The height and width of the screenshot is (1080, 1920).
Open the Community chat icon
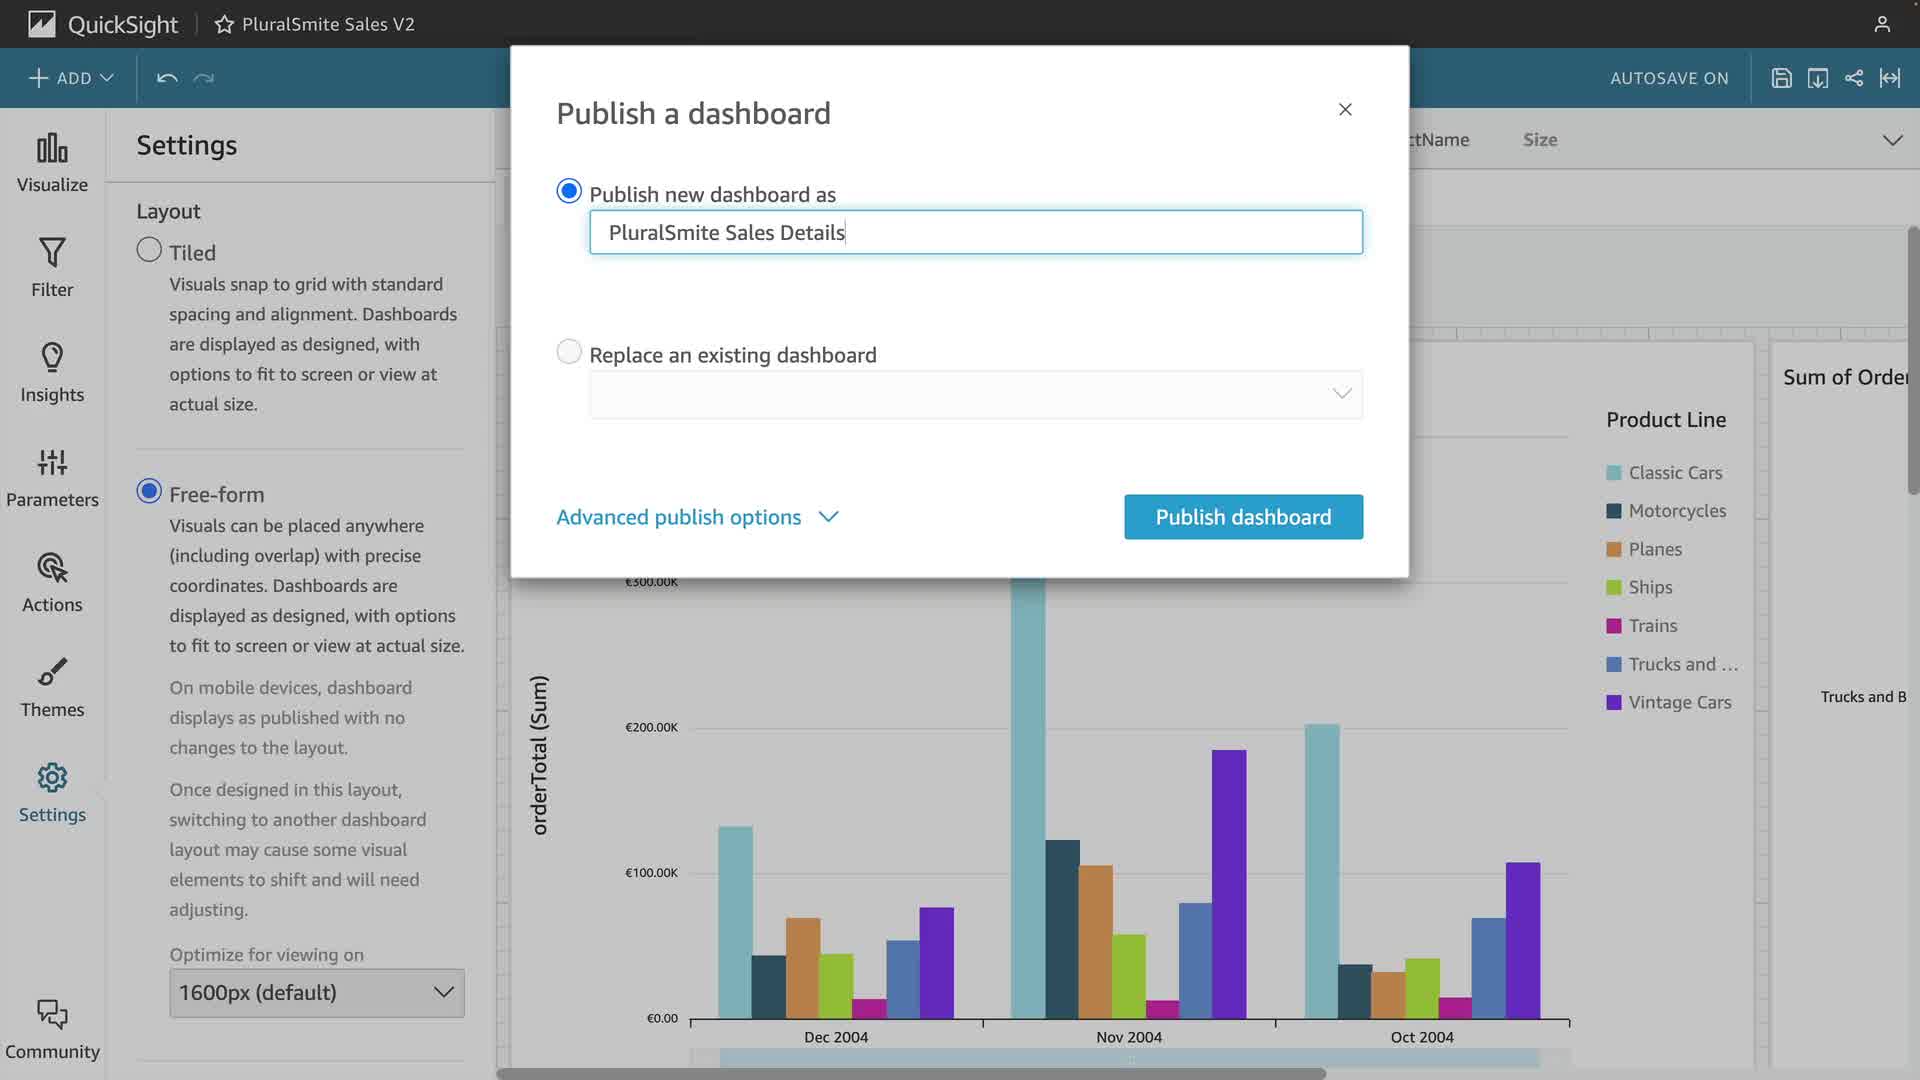point(52,1015)
